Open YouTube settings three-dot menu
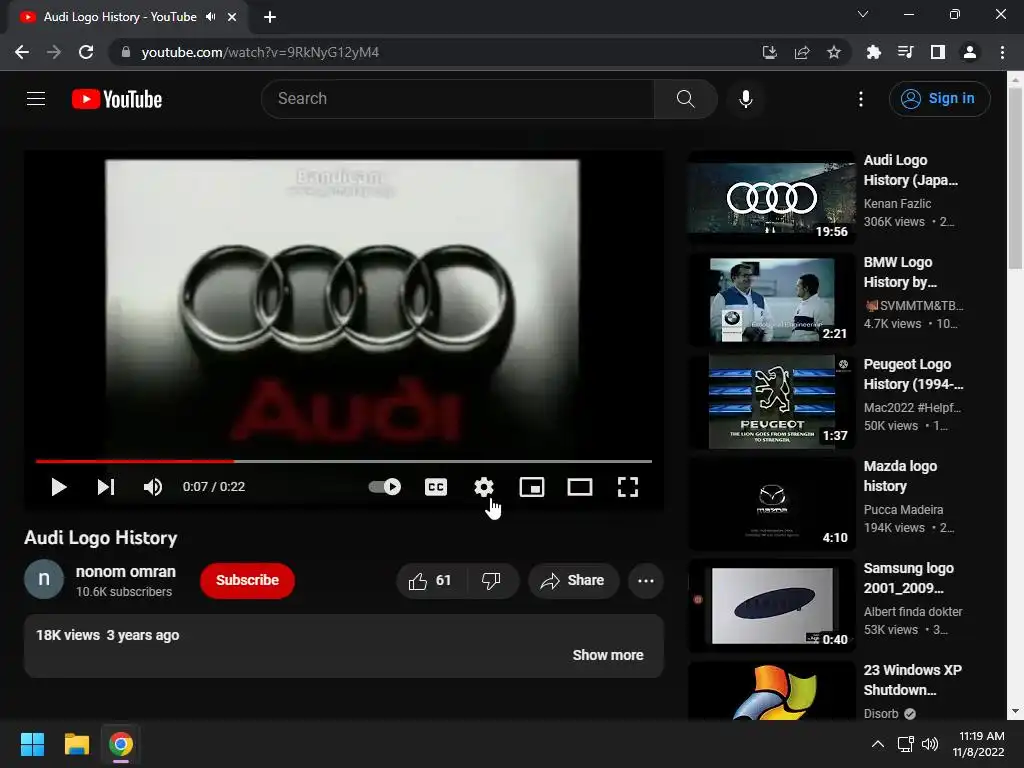This screenshot has width=1024, height=768. tap(861, 99)
